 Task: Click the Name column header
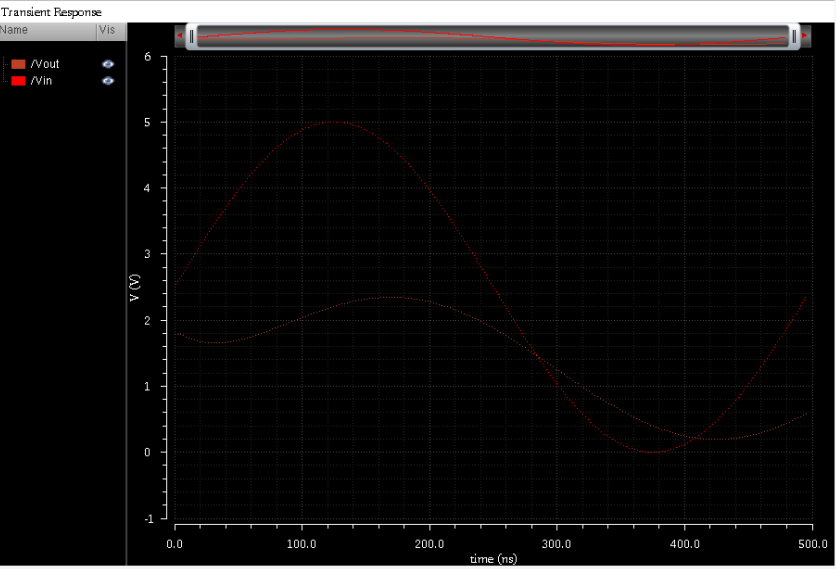pyautogui.click(x=15, y=30)
